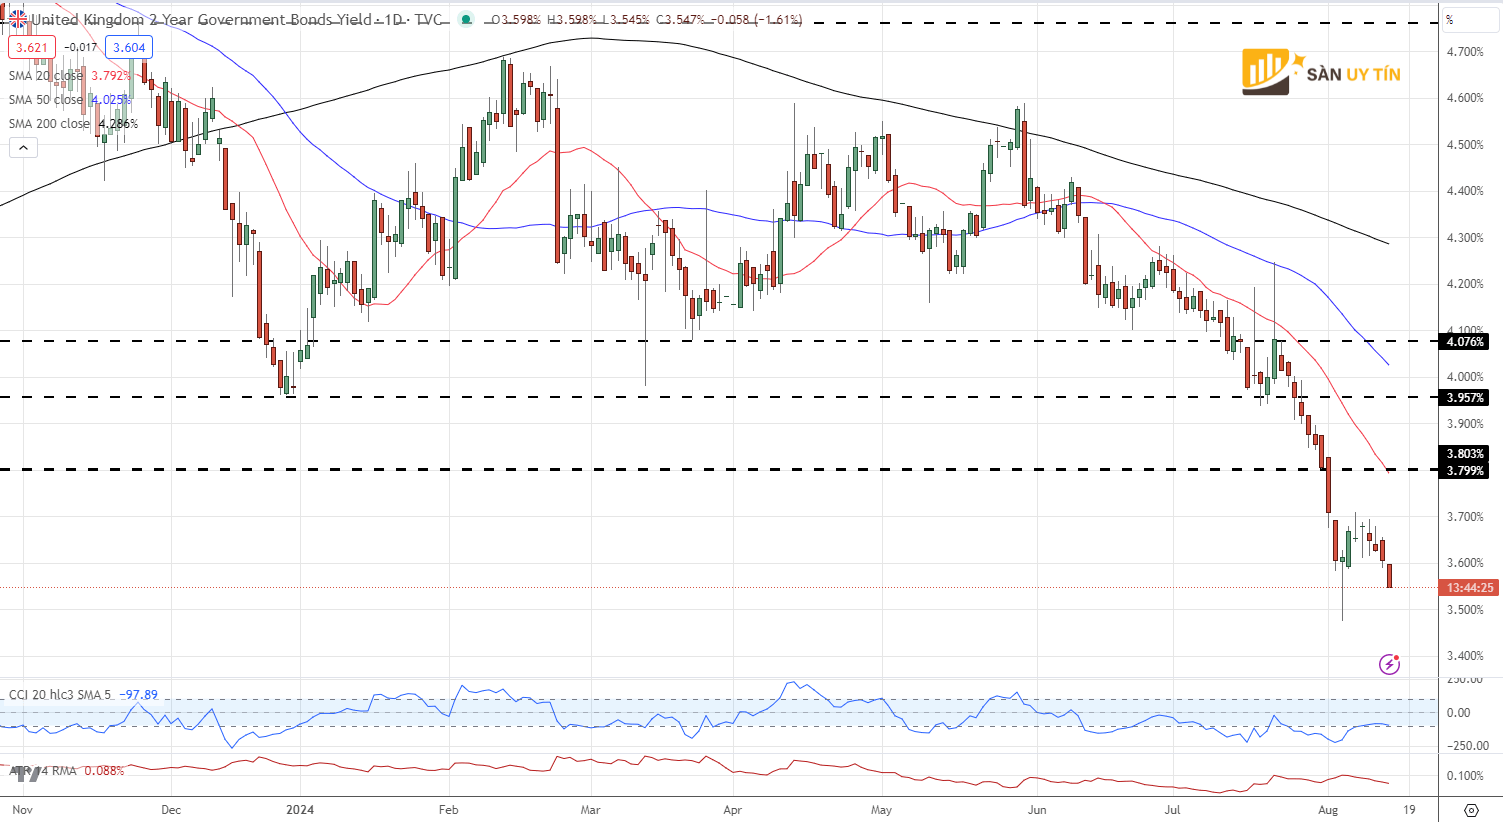Click the open value O3.598% in header
1503x822 pixels.
pos(516,20)
